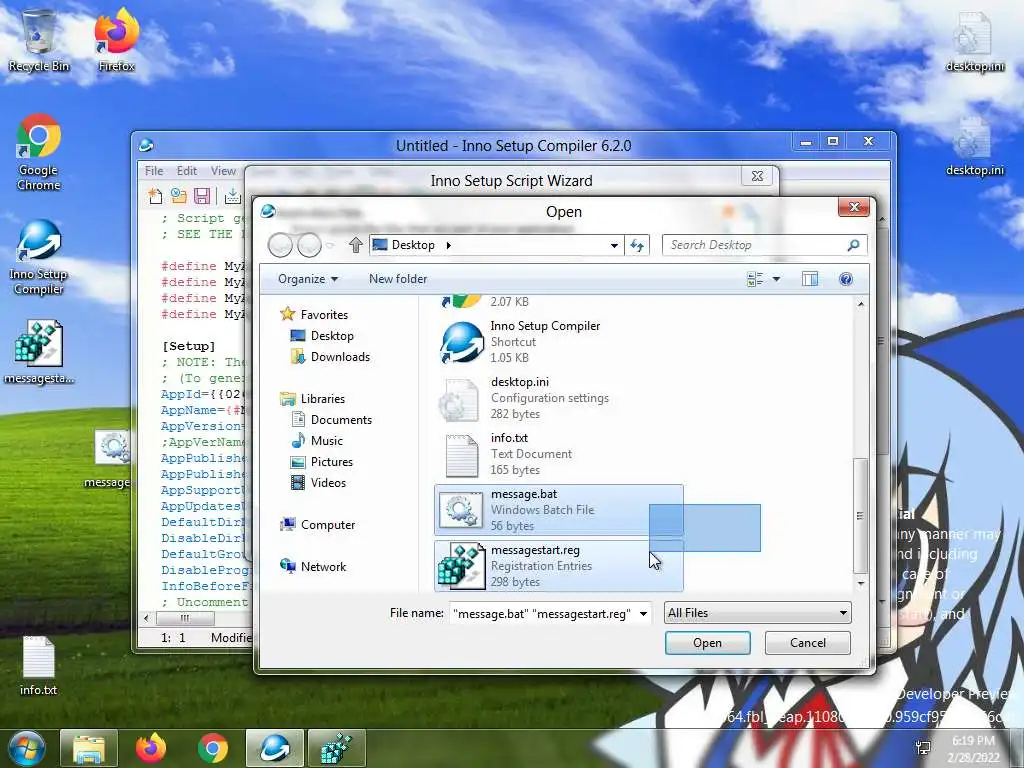The image size is (1024, 768).
Task: Open the Recycle Bin desktop icon
Action: (x=39, y=40)
